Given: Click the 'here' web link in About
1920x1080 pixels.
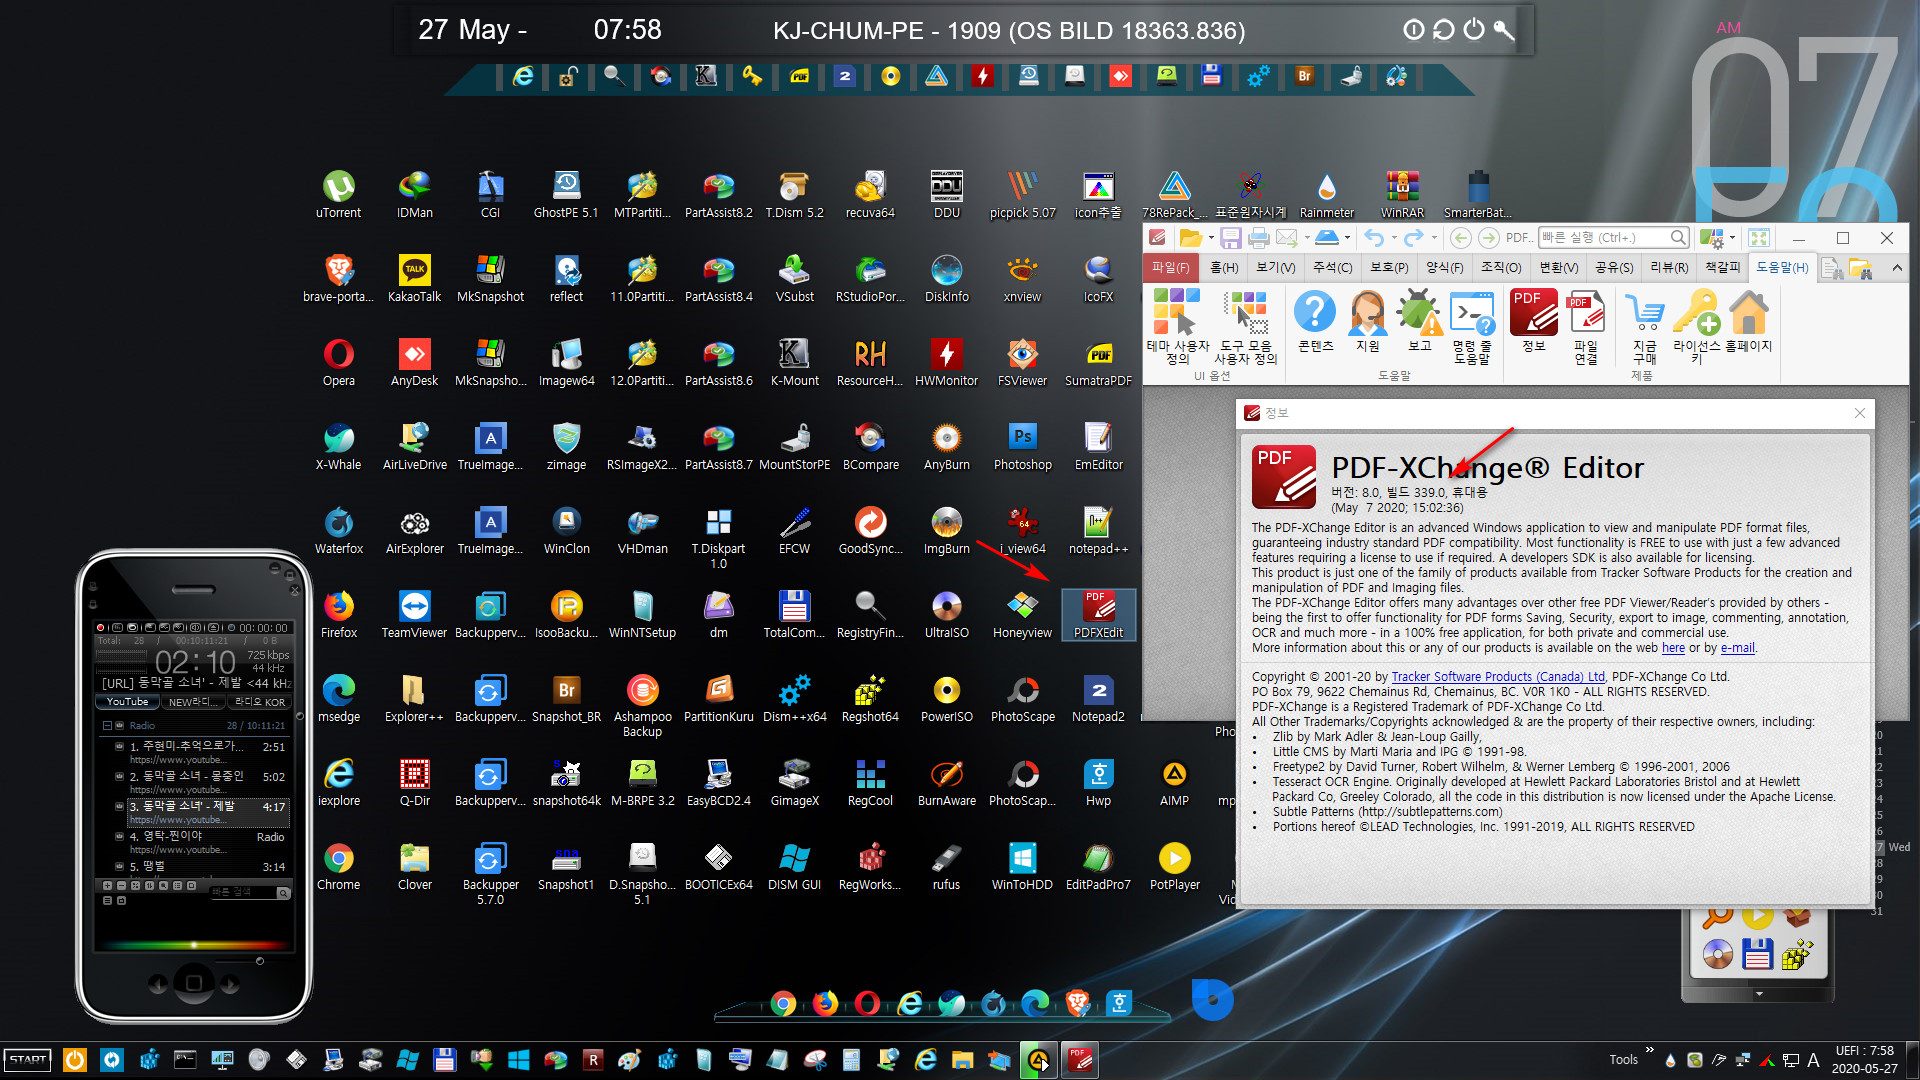Looking at the screenshot, I should click(x=1673, y=648).
